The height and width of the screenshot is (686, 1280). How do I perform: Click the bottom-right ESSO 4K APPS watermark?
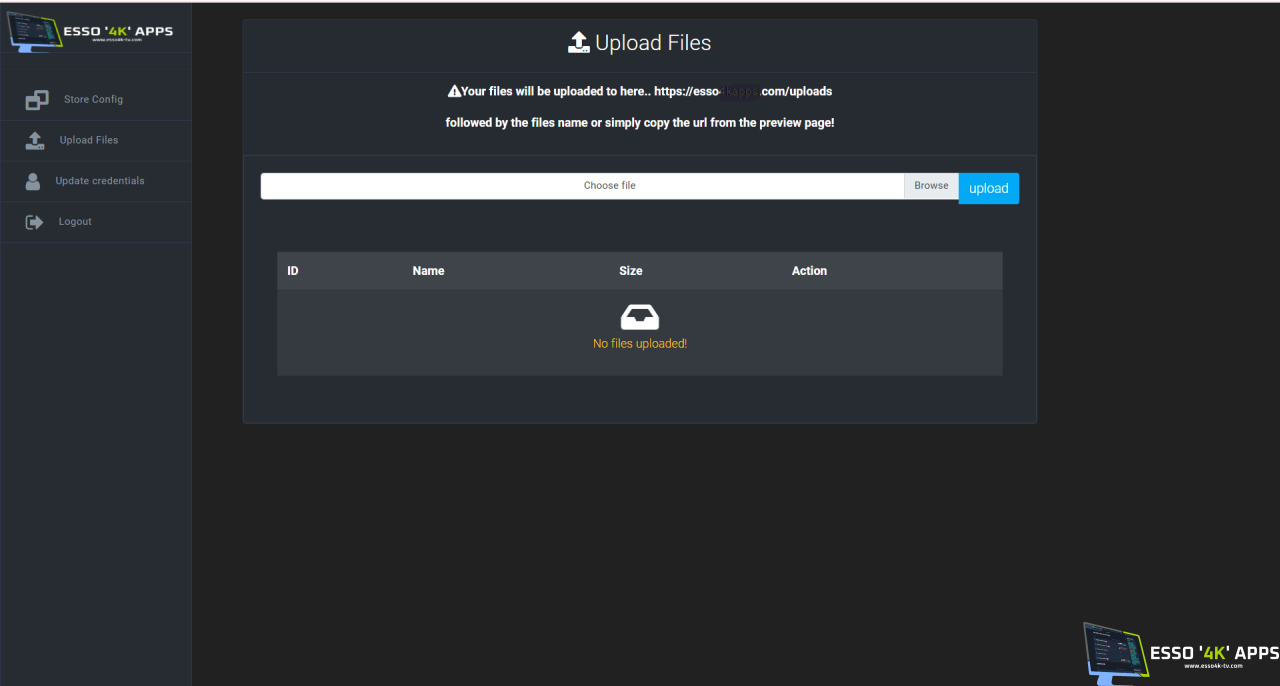(x=1180, y=653)
